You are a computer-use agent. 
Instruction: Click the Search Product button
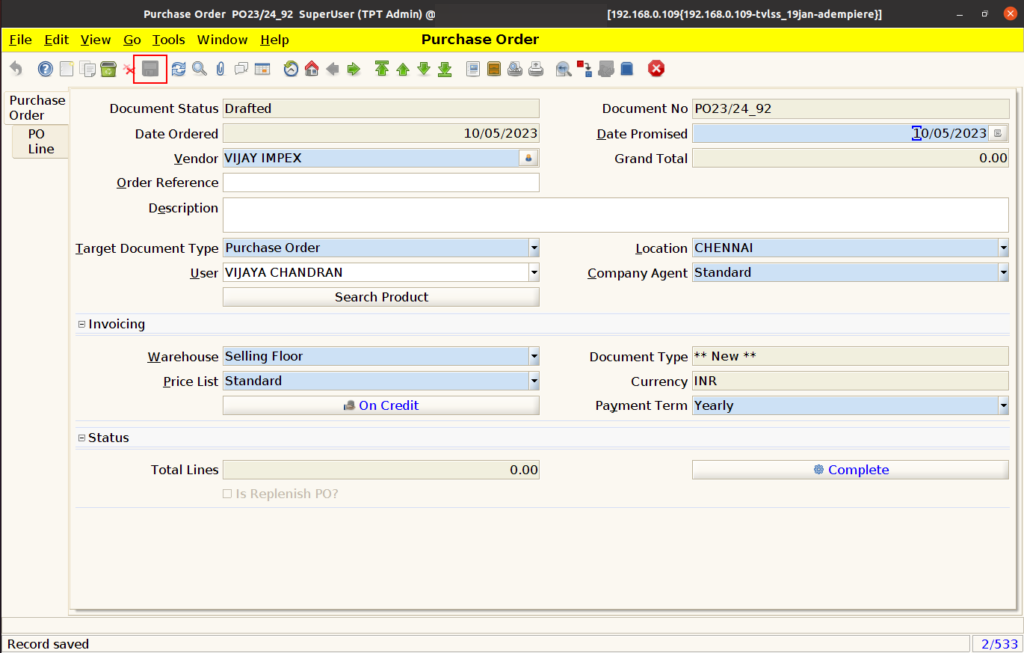point(381,297)
